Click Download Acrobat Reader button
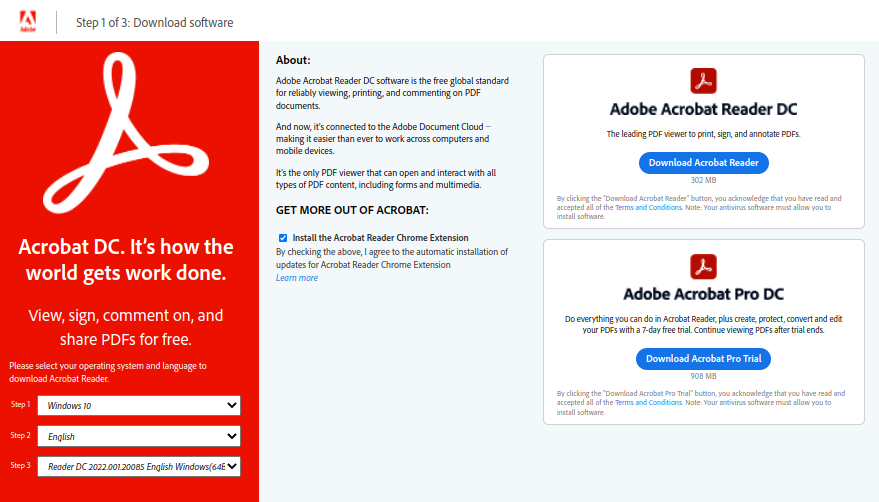Image resolution: width=879 pixels, height=502 pixels. tap(704, 163)
